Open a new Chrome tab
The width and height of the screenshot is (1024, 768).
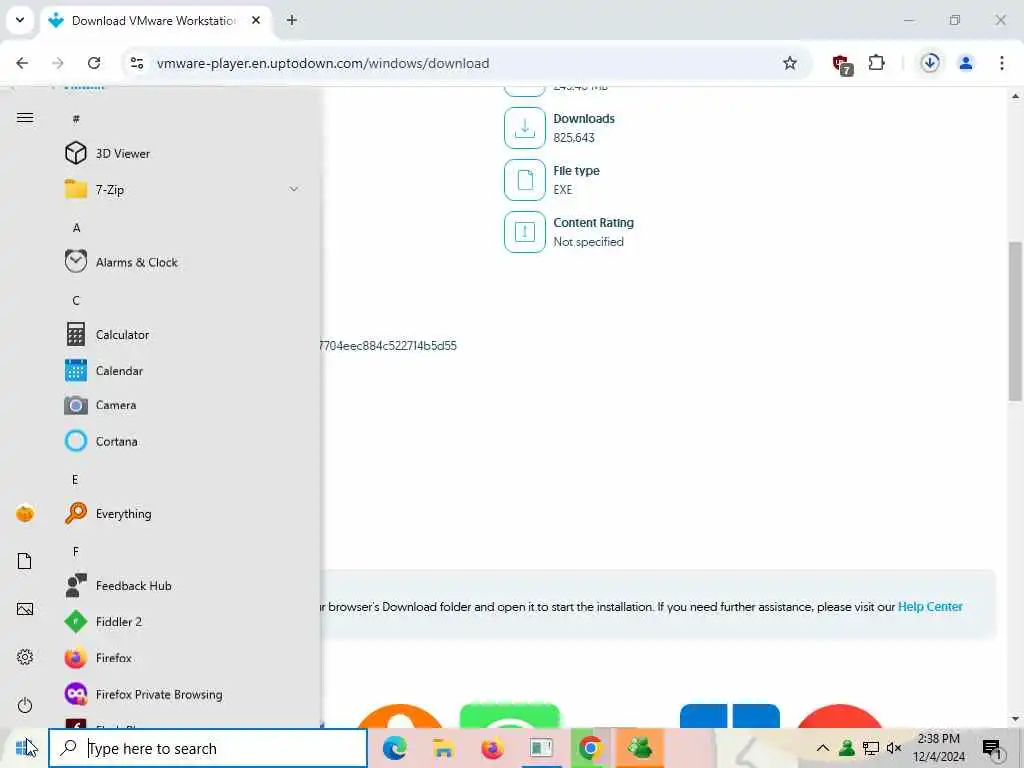[x=291, y=20]
